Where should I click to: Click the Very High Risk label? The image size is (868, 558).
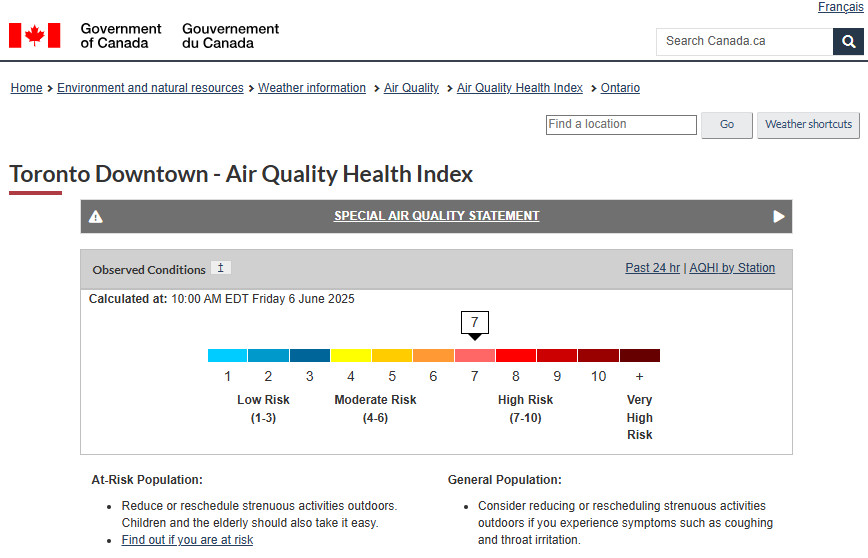639,417
